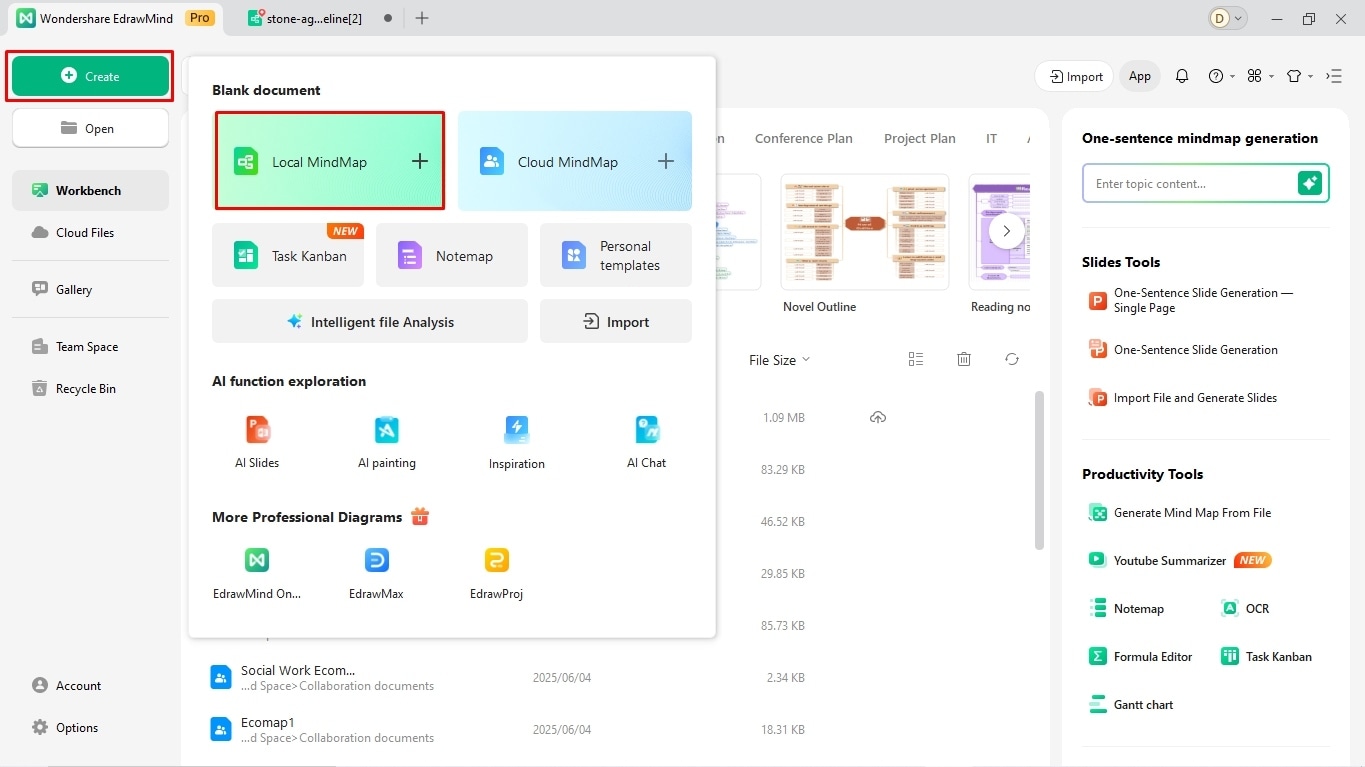1365x767 pixels.
Task: Select the IT template tab
Action: pyautogui.click(x=991, y=138)
